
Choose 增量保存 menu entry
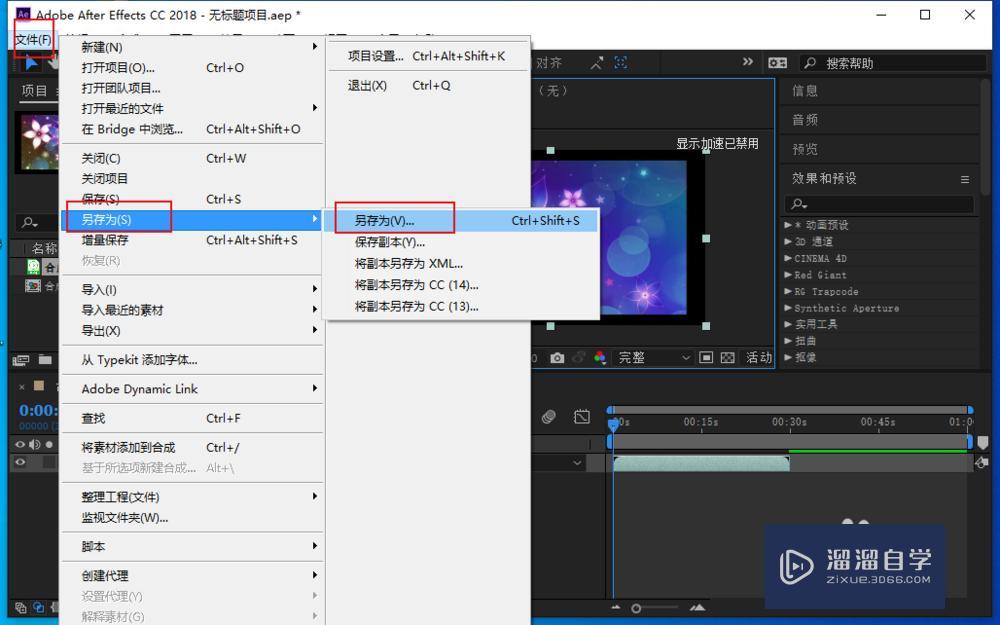pyautogui.click(x=193, y=240)
